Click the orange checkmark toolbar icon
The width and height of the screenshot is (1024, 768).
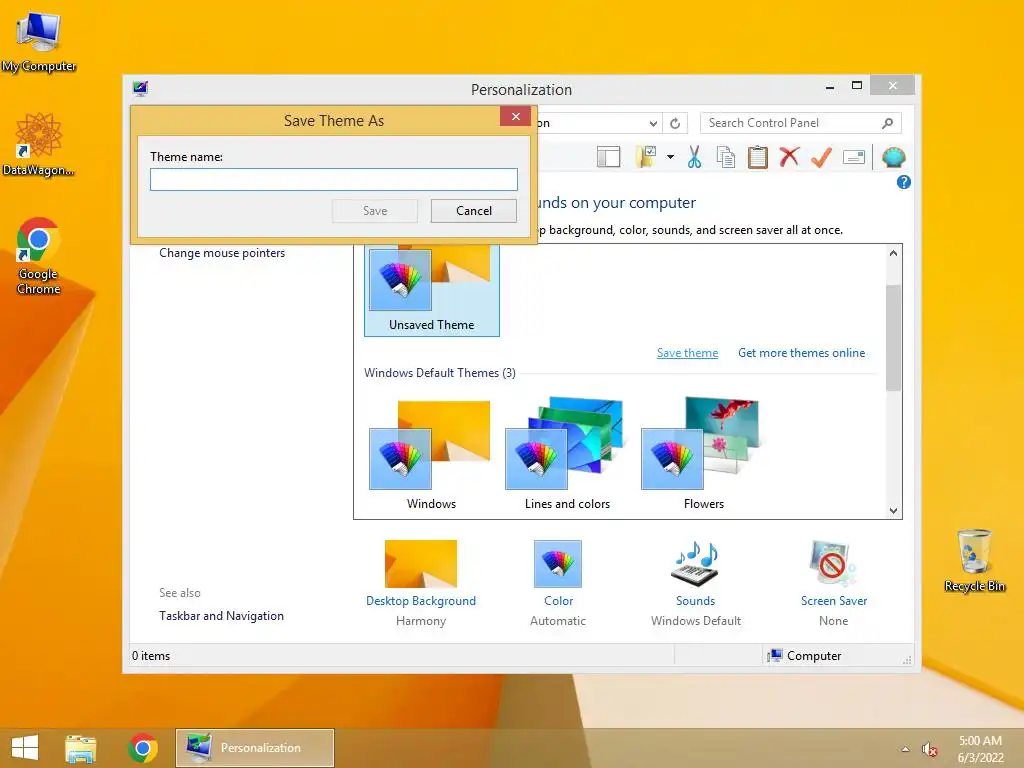click(821, 157)
